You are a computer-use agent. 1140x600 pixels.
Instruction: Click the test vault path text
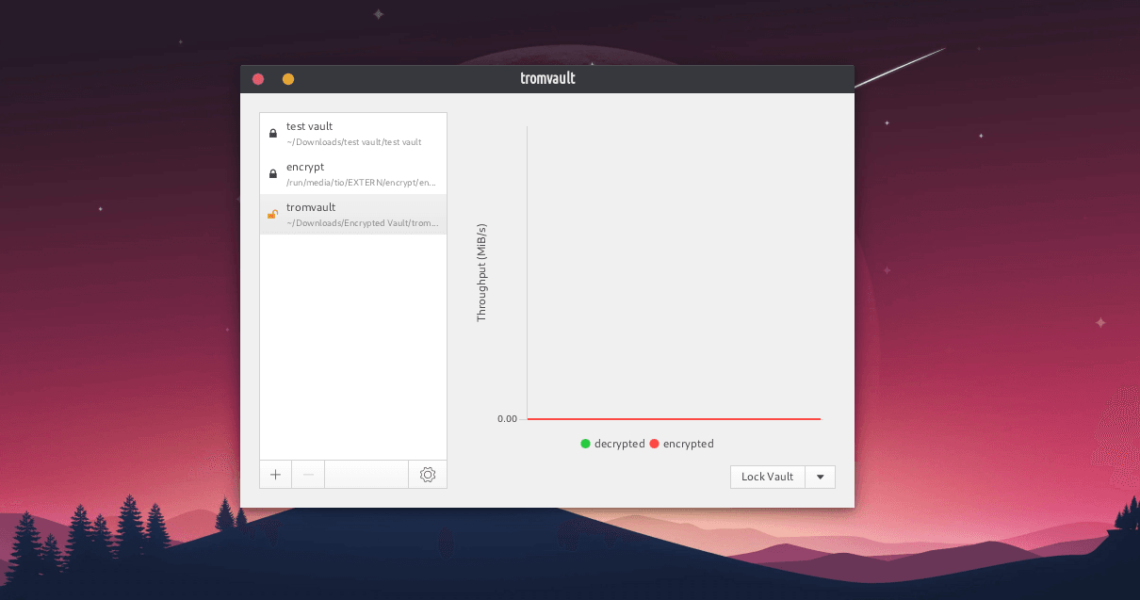click(354, 142)
